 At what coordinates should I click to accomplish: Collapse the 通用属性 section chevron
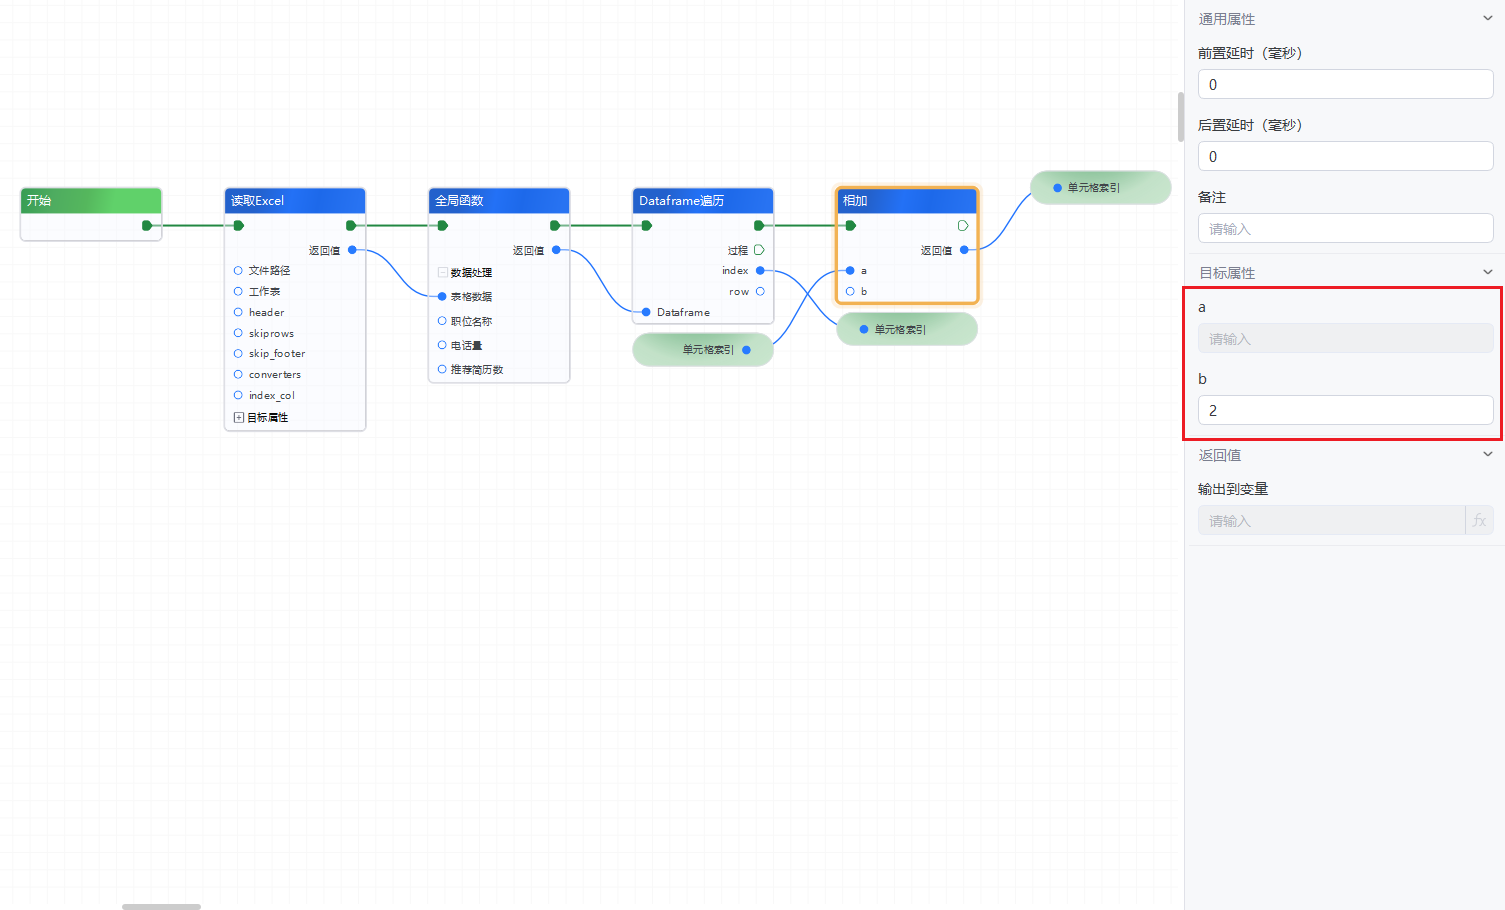coord(1488,18)
